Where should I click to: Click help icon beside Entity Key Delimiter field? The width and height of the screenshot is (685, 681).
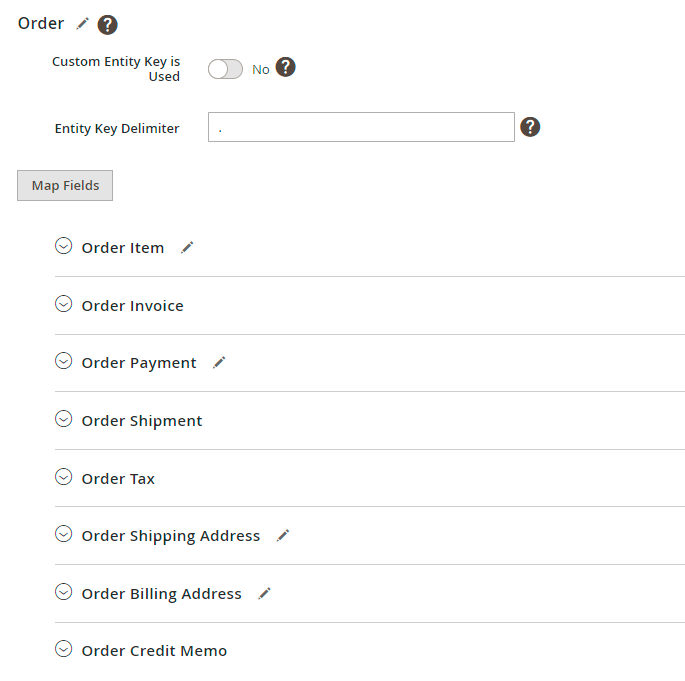coord(530,127)
